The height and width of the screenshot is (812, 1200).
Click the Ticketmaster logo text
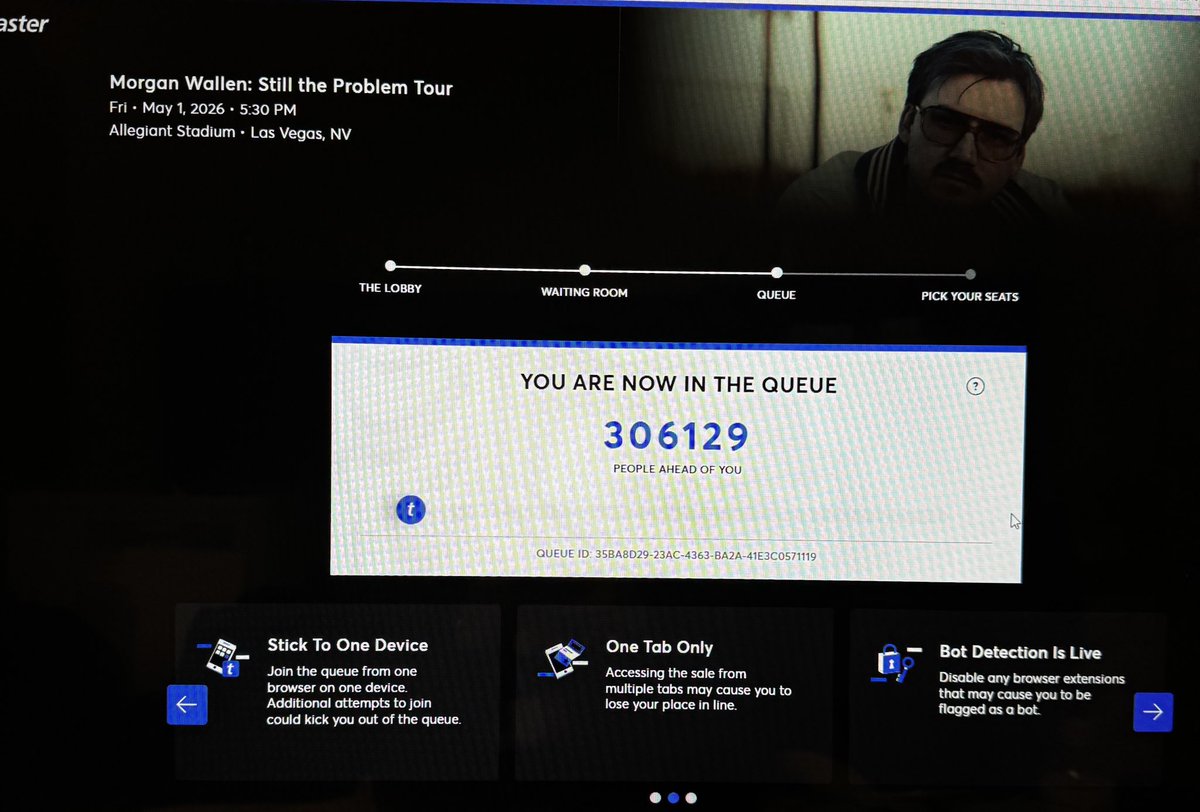pyautogui.click(x=24, y=23)
